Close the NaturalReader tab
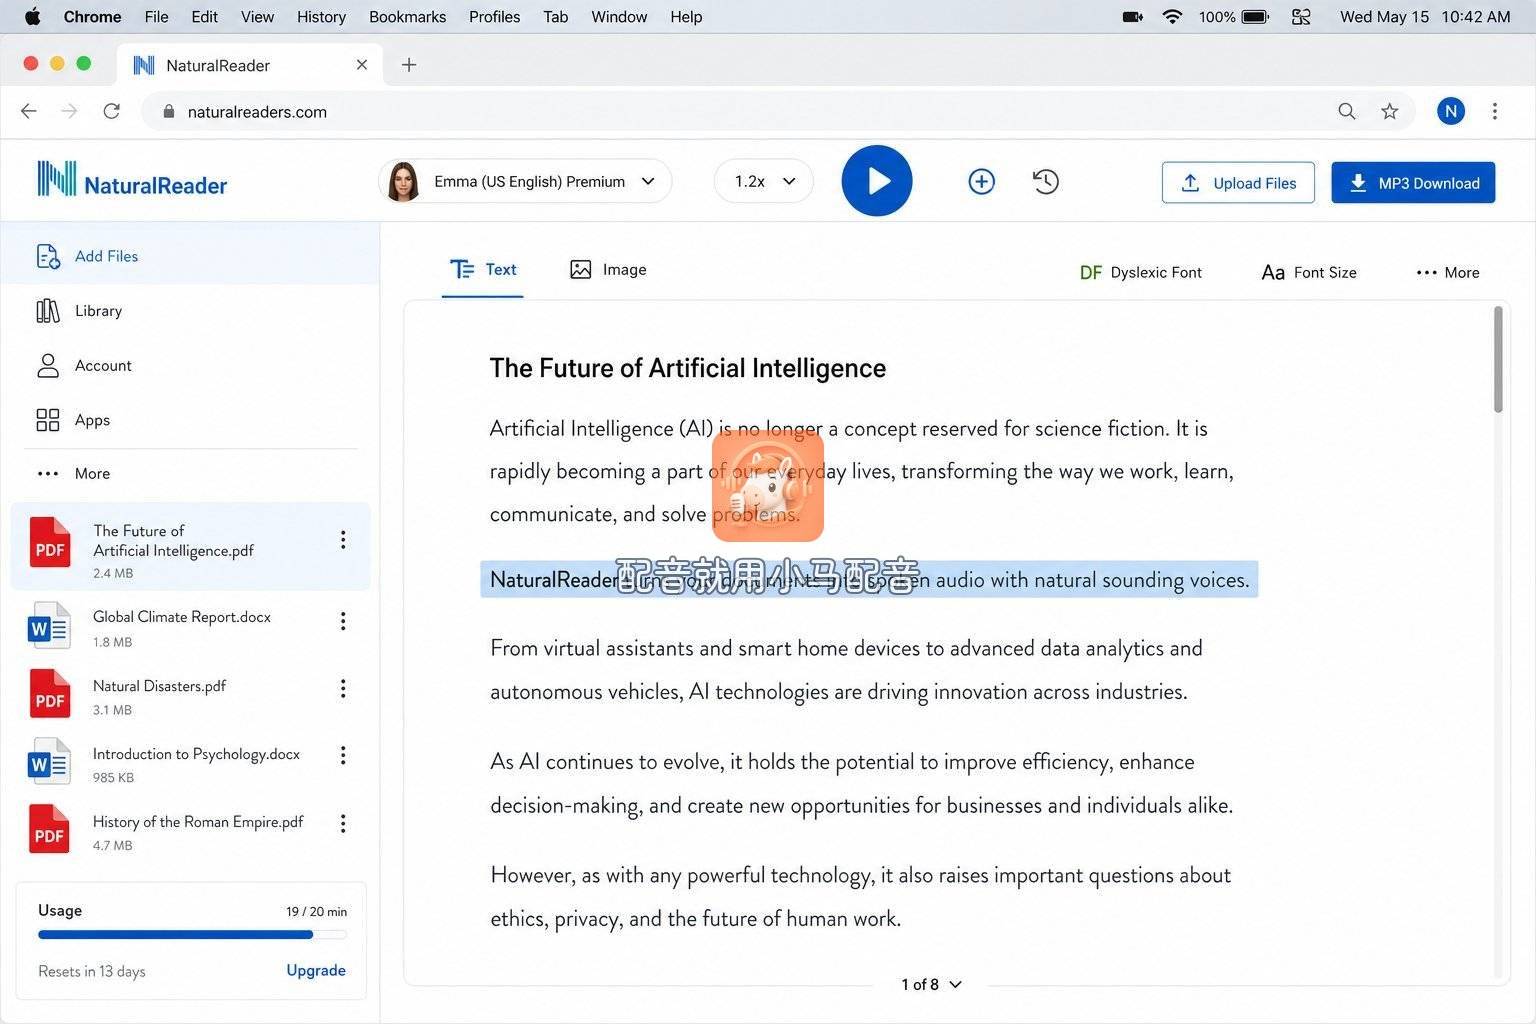Screen dimensions: 1536x1024 tap(362, 65)
